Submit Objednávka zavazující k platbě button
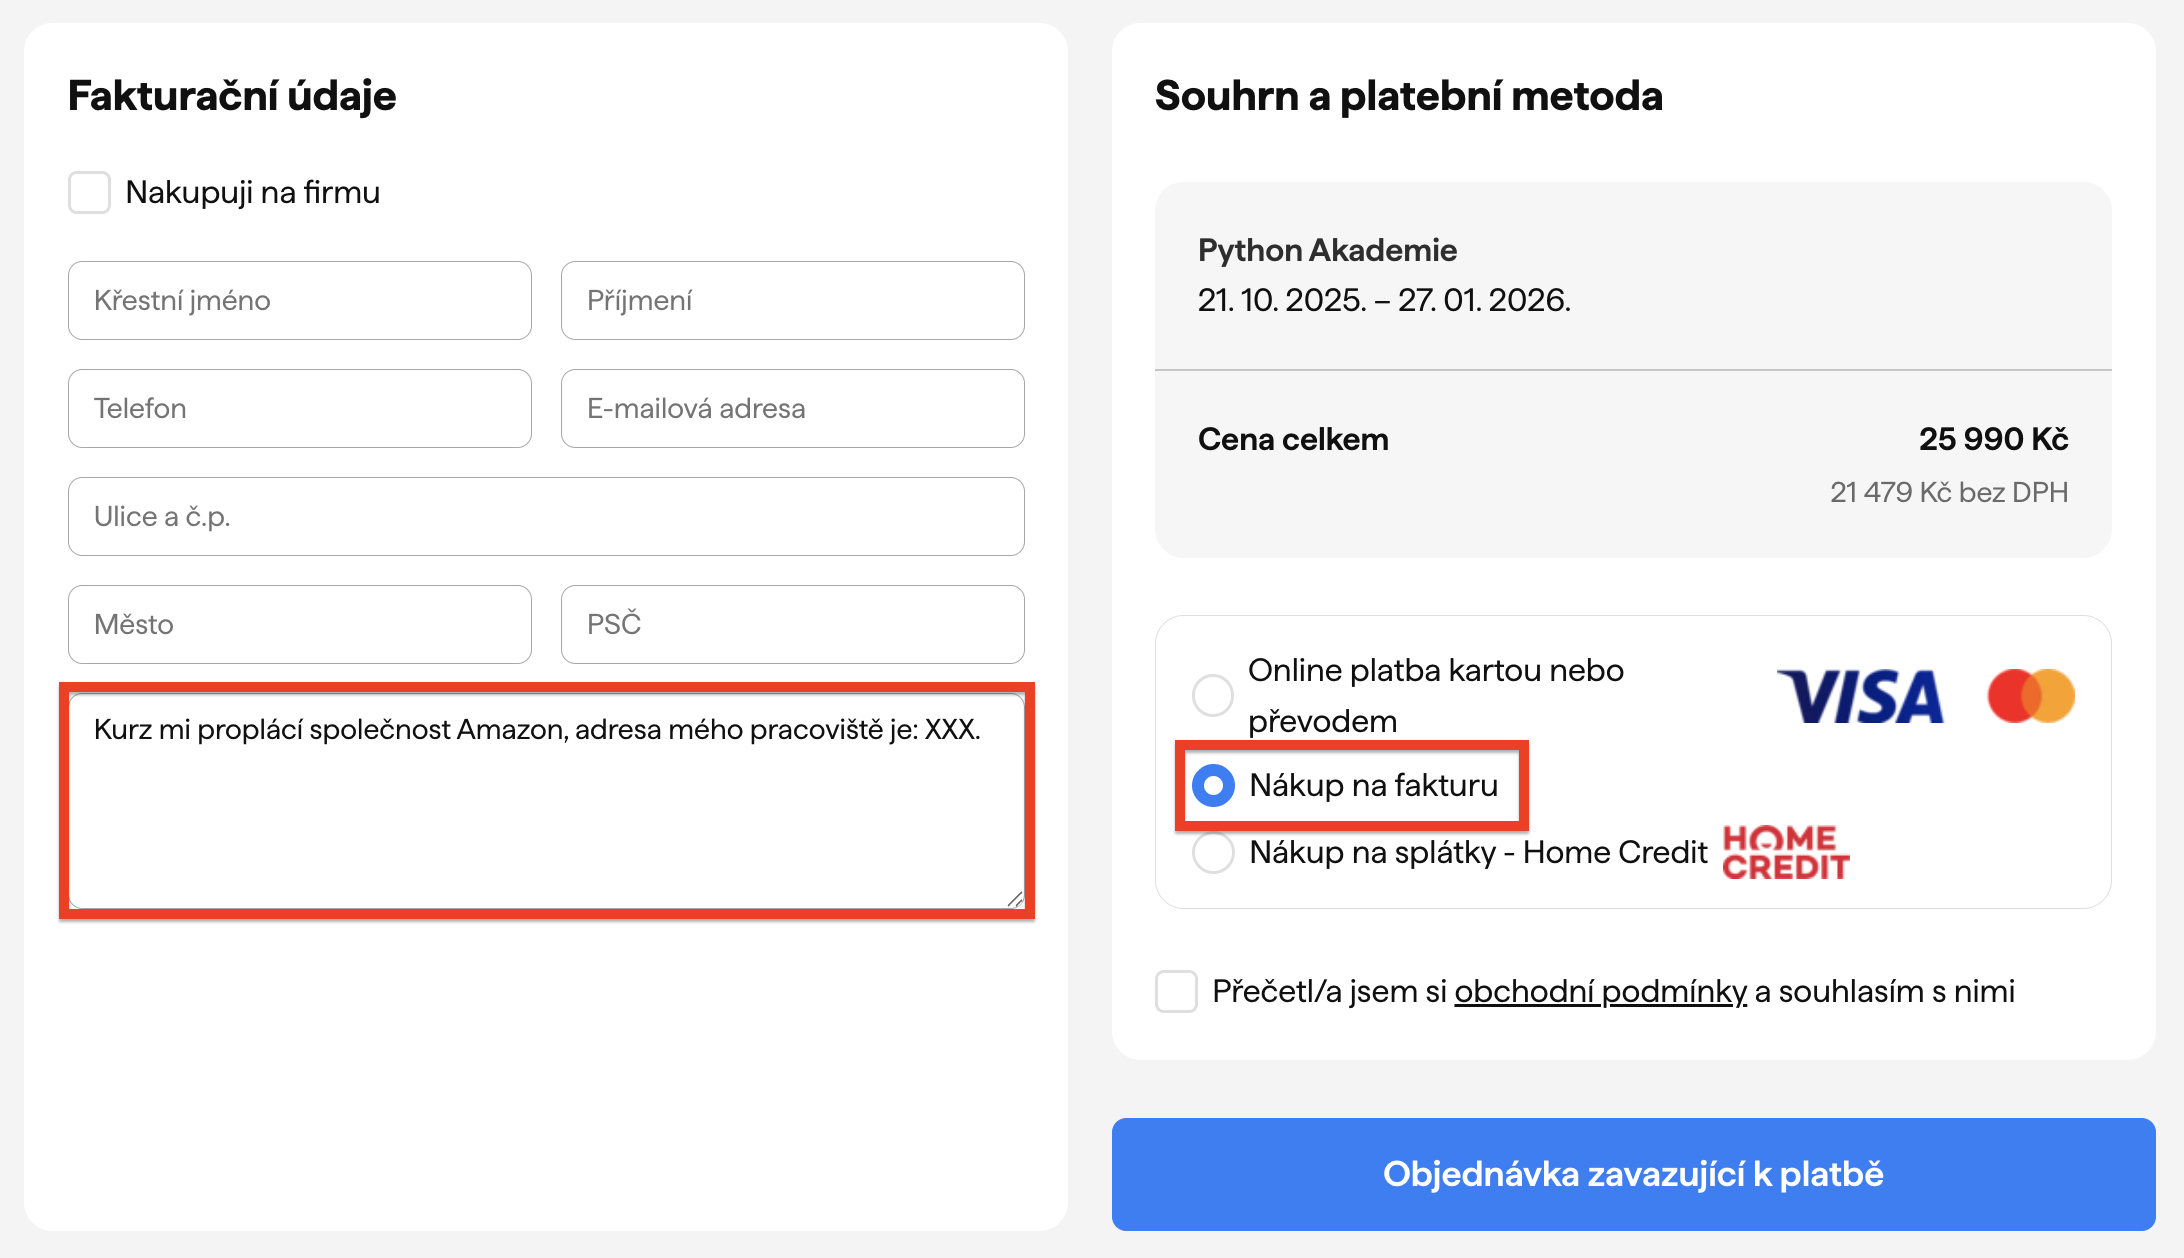The height and width of the screenshot is (1258, 2184). 1633,1174
